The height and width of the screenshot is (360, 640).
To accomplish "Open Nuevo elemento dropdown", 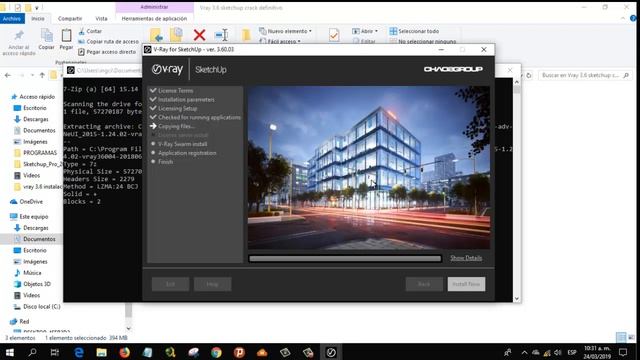I will pos(286,31).
